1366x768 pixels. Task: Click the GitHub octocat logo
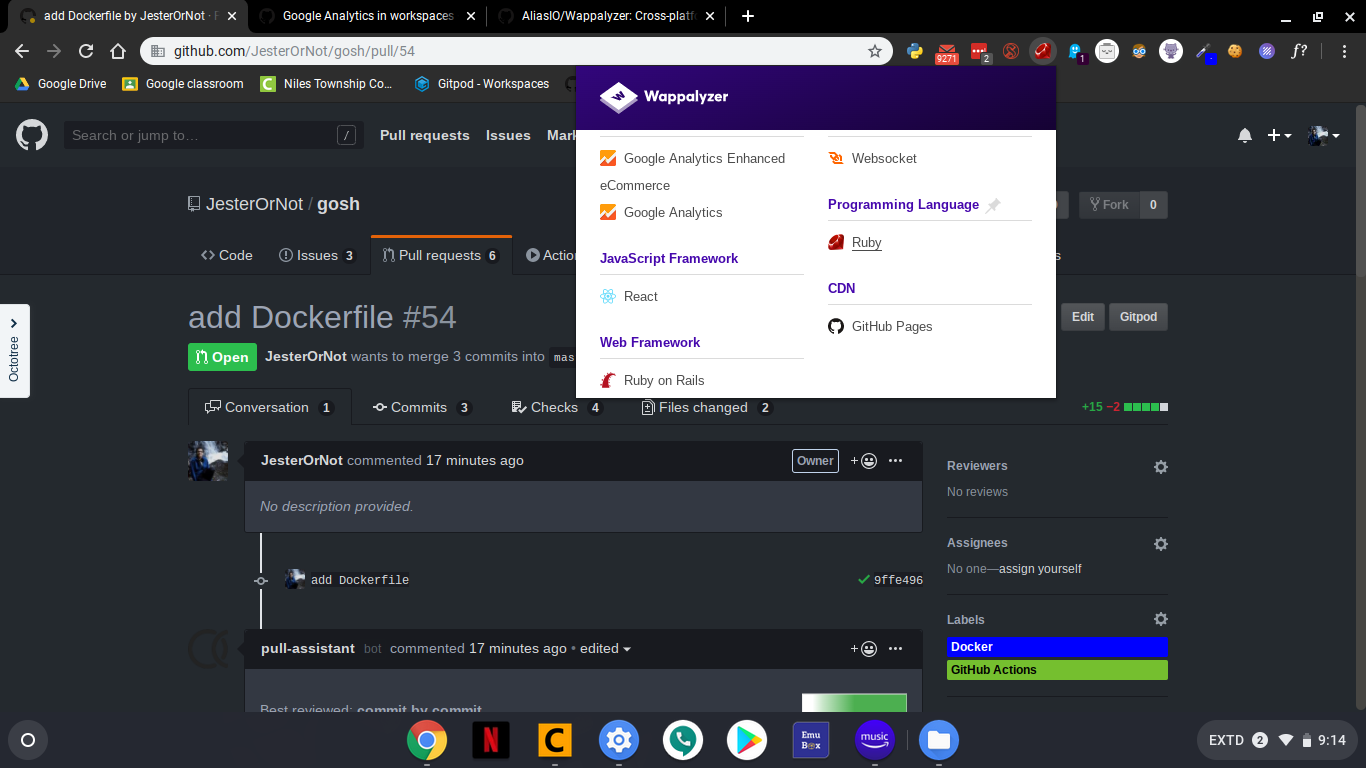pyautogui.click(x=32, y=135)
